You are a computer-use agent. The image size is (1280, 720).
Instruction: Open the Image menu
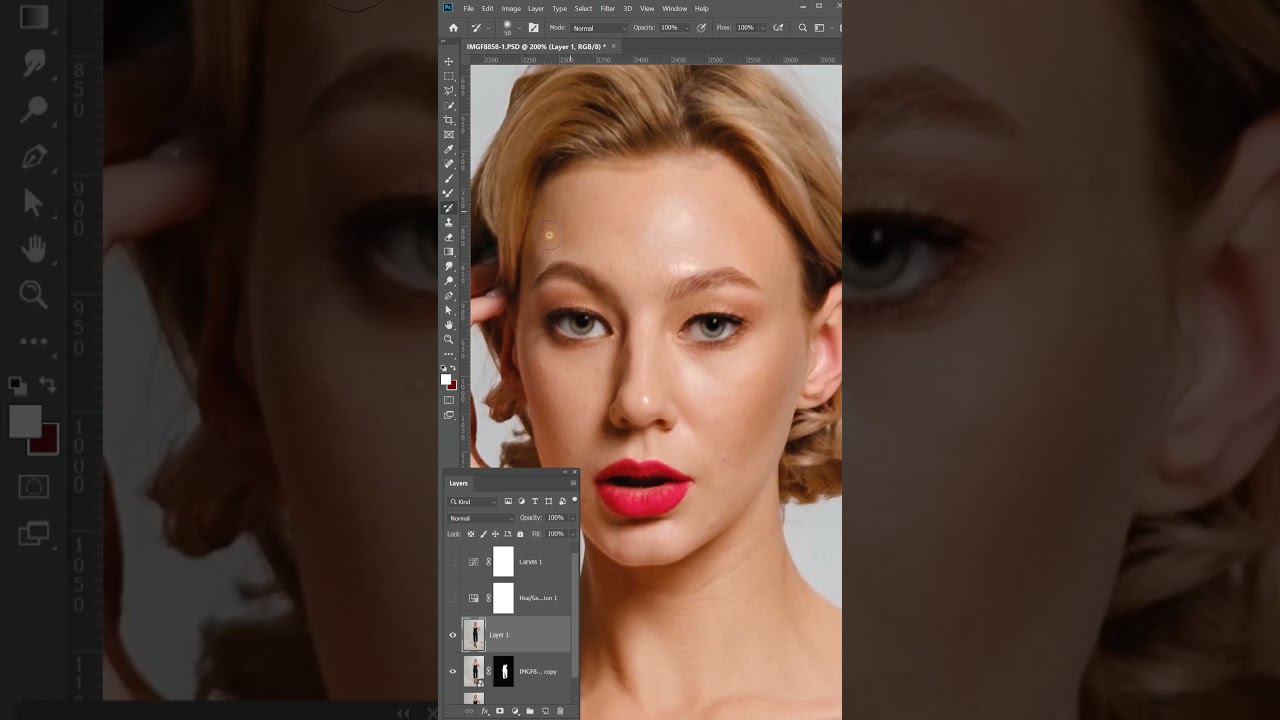[511, 9]
